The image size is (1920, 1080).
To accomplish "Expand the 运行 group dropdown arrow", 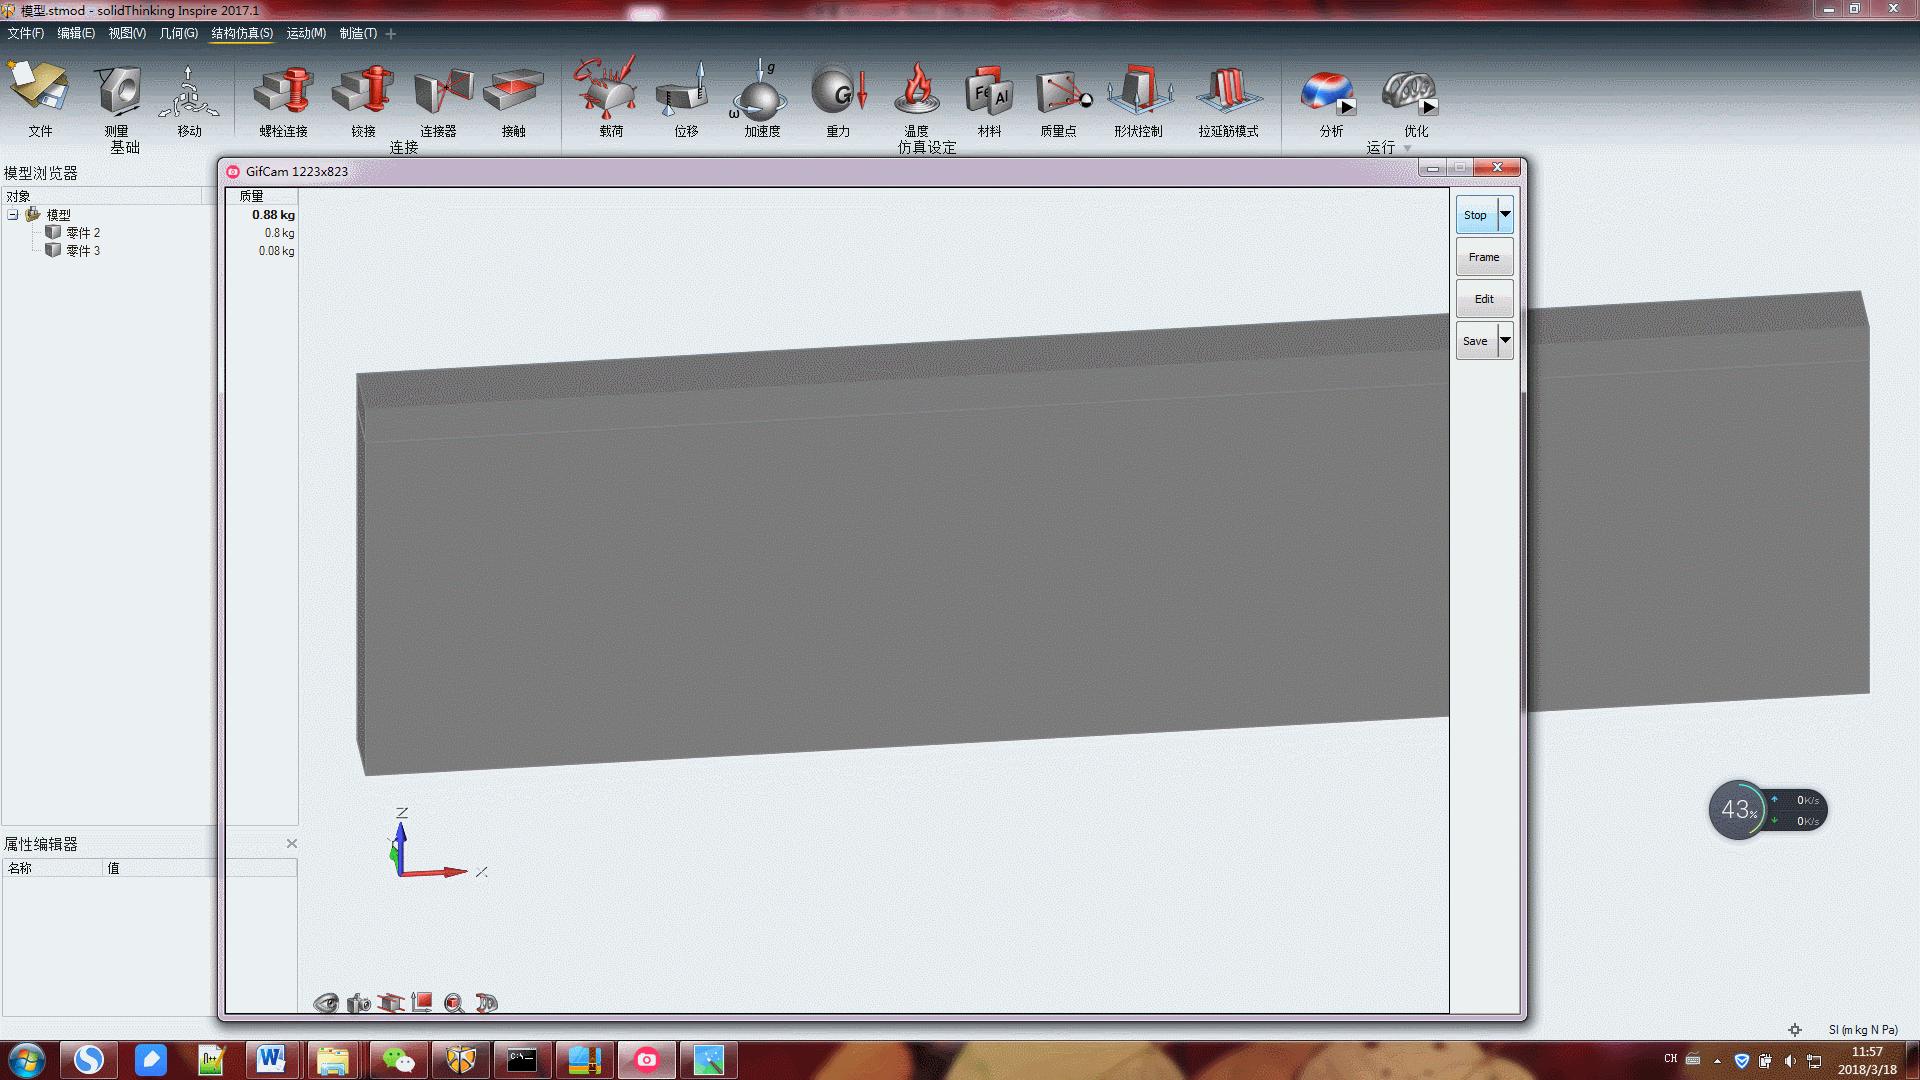I will 1407,148.
